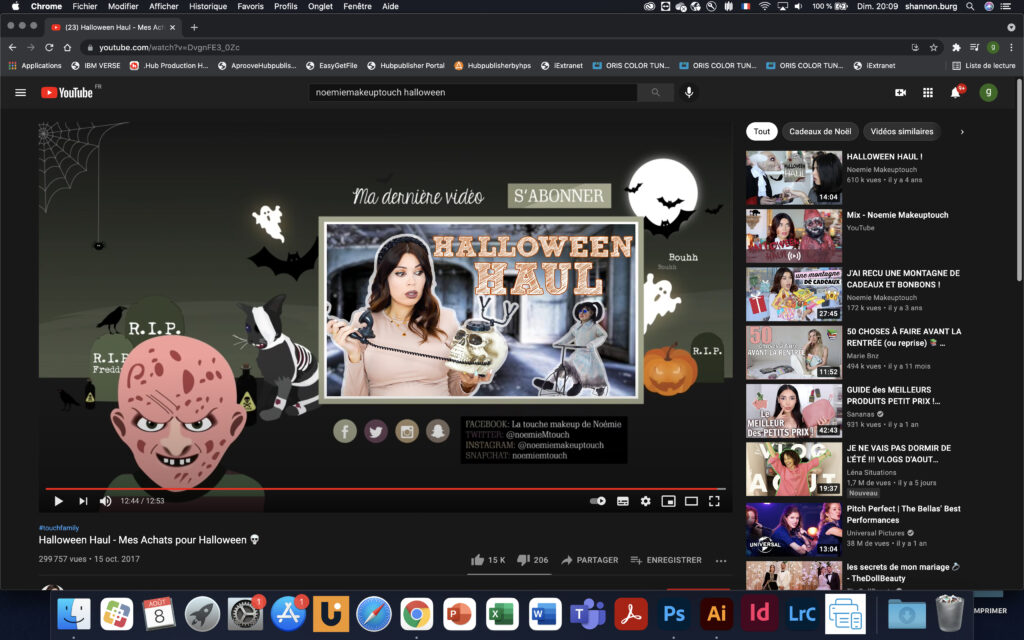
Task: Like the video with thumbs up
Action: point(478,560)
